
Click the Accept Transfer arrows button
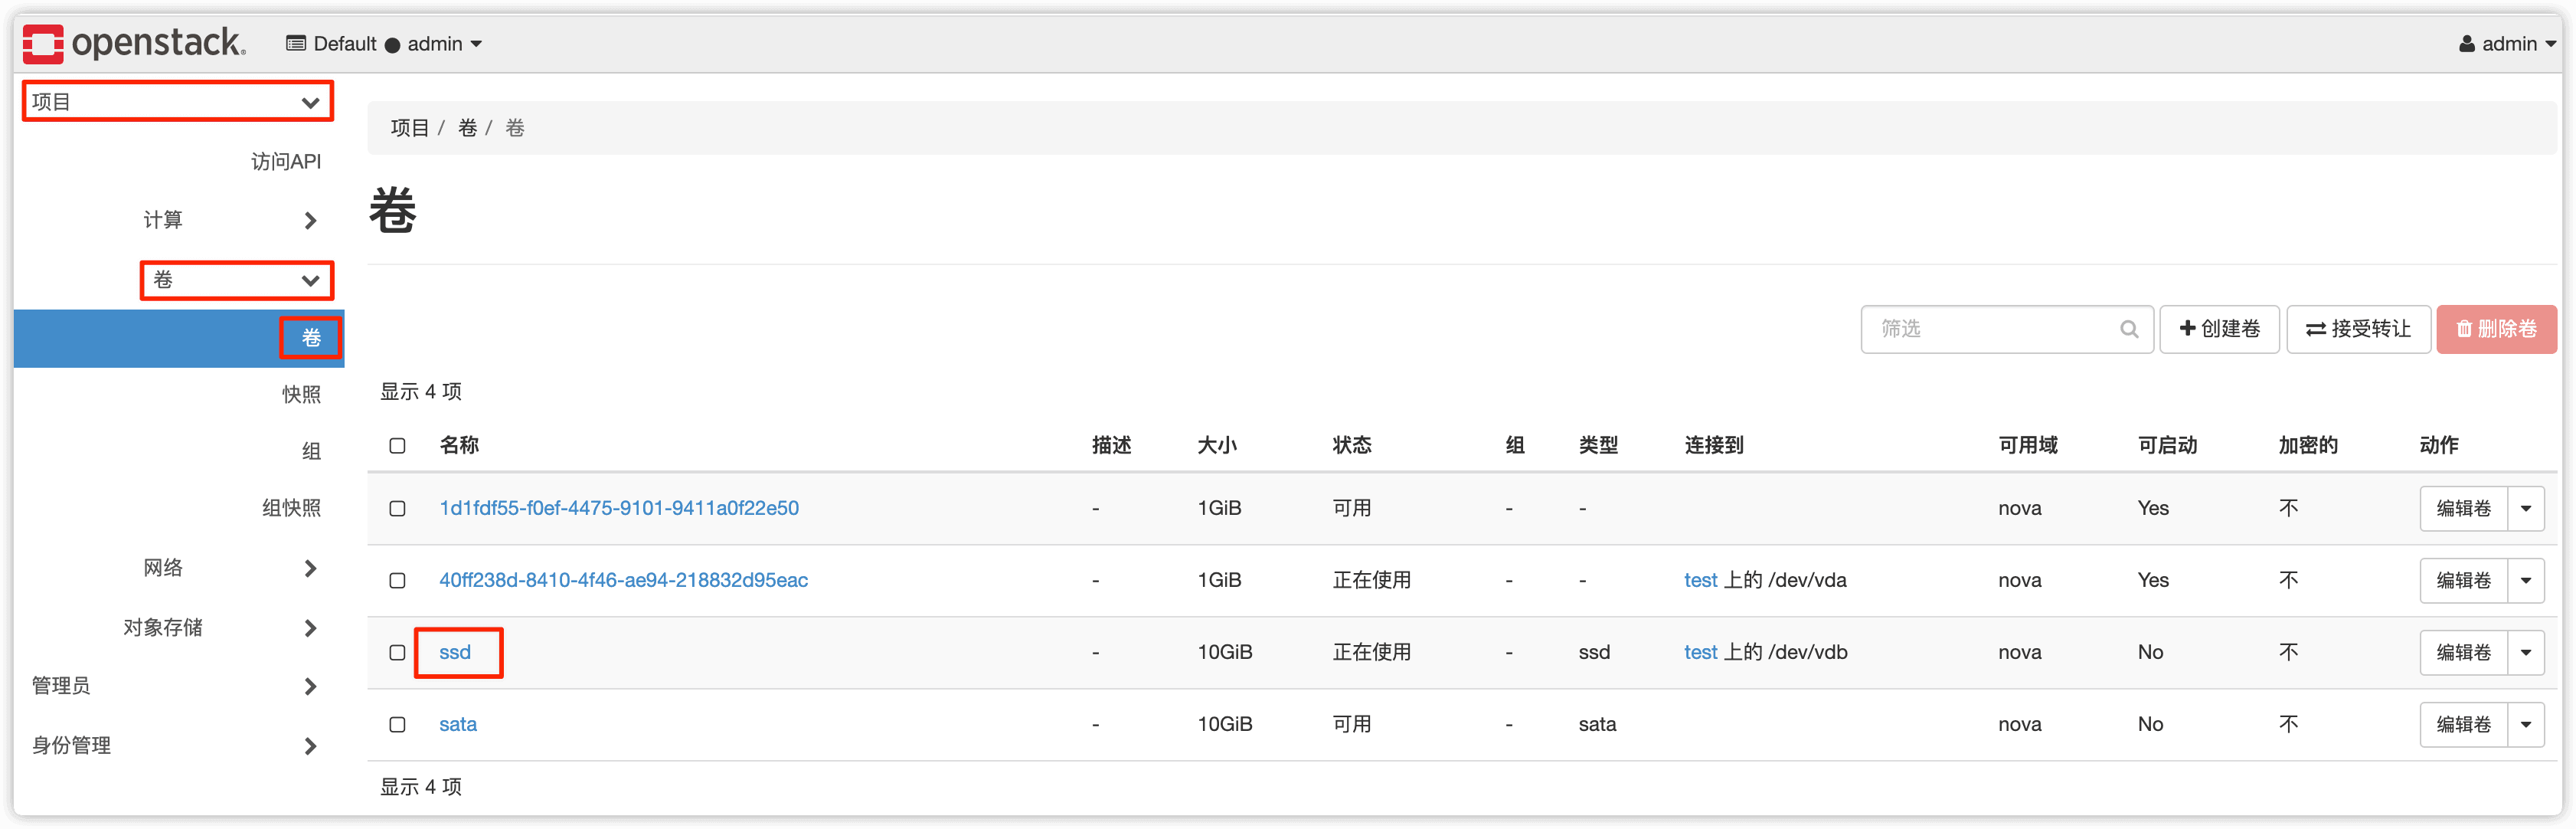pos(2358,329)
